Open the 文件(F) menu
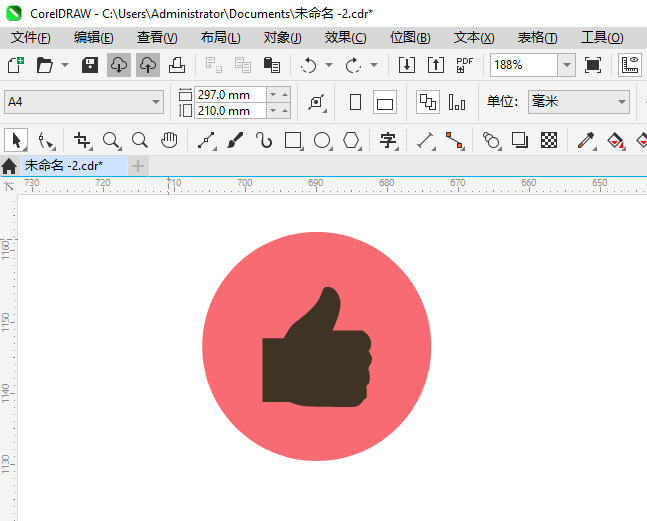 click(x=31, y=38)
